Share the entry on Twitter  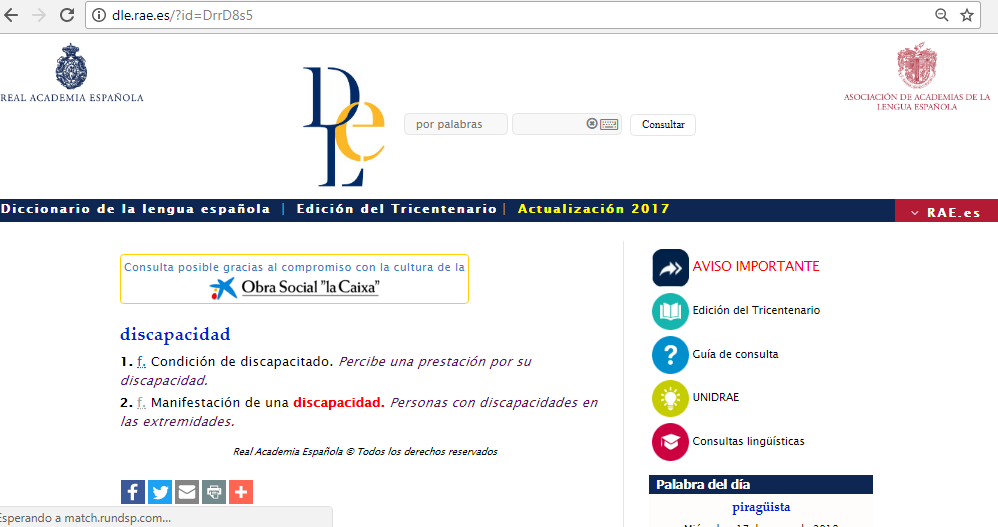[x=160, y=492]
